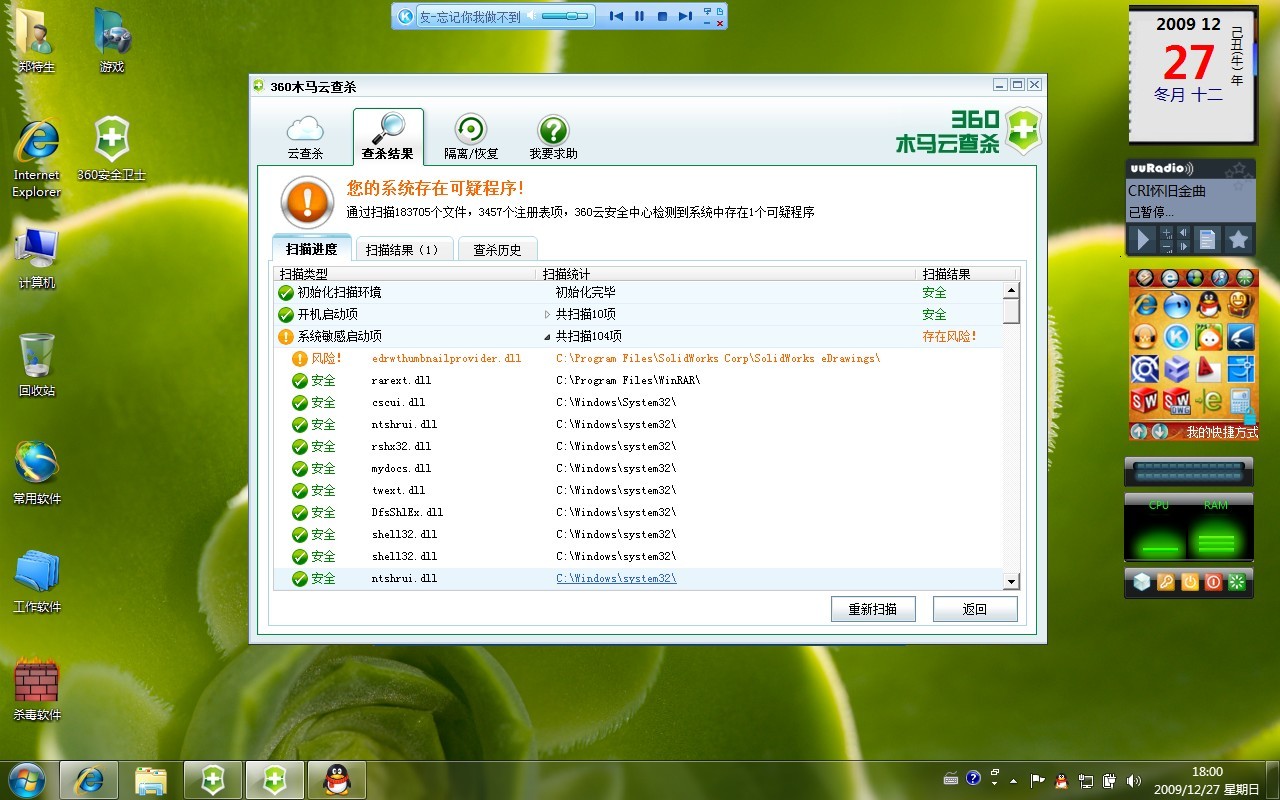Launch SolidWorks from the shortcut widget

(1144, 401)
